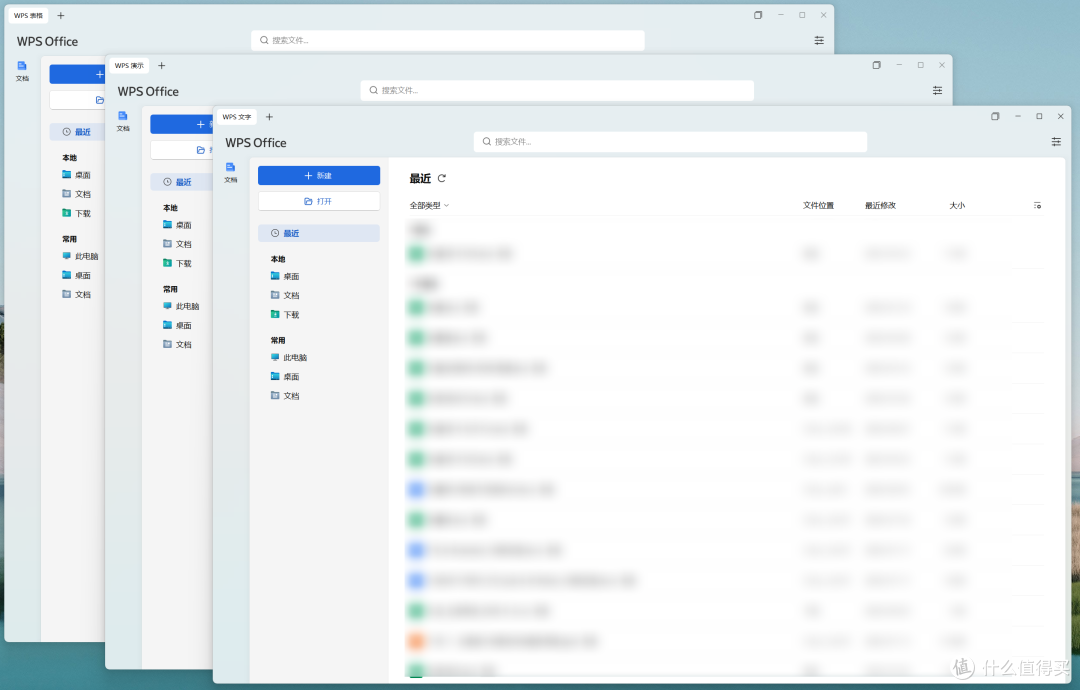Switch to WPS 表格 tab

point(28,15)
